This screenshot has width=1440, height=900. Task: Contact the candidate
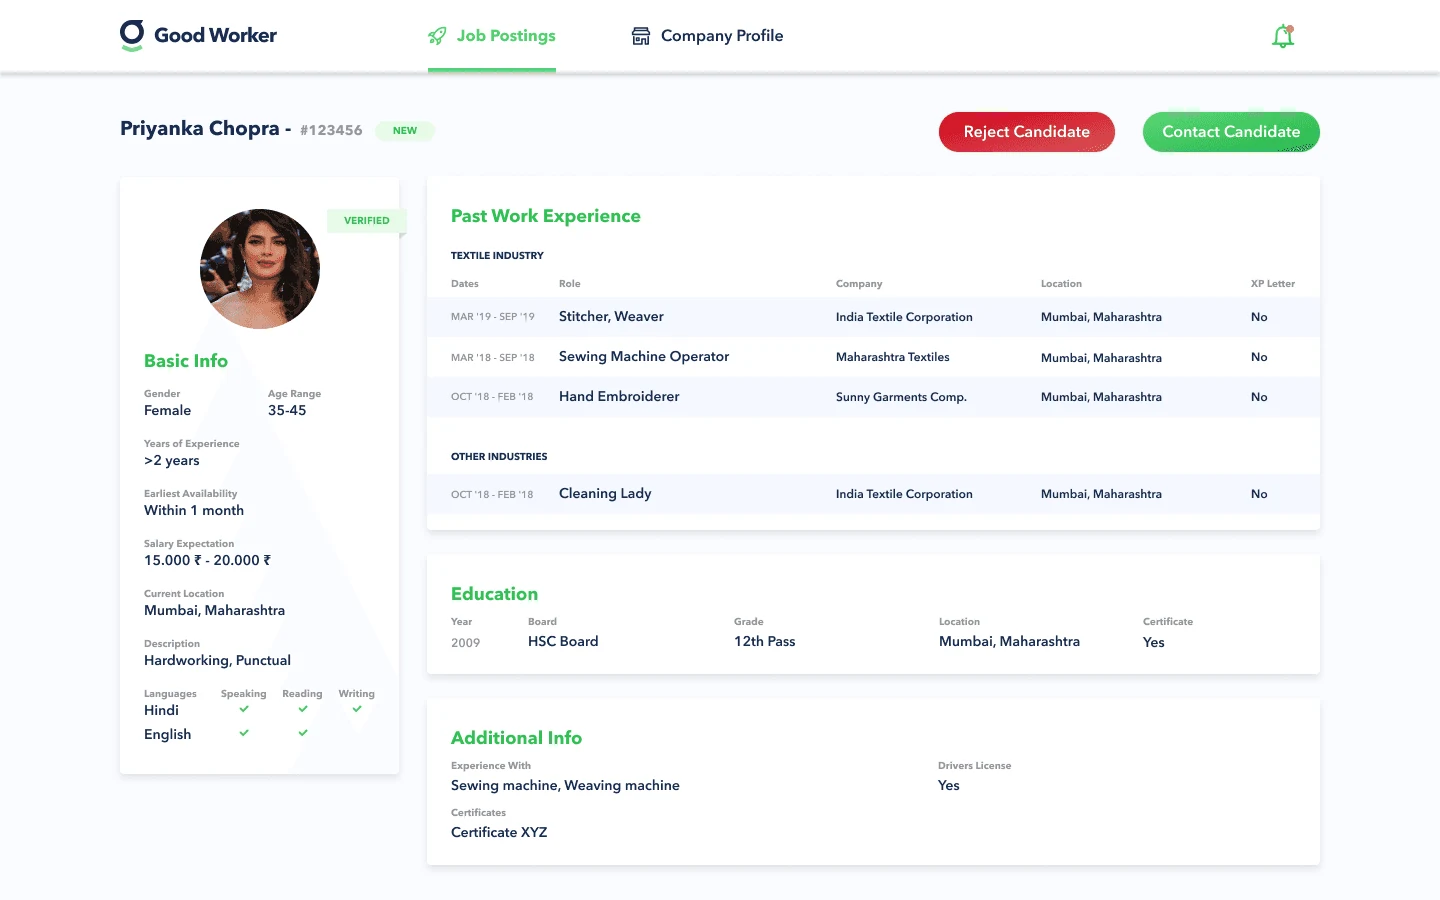click(1231, 132)
